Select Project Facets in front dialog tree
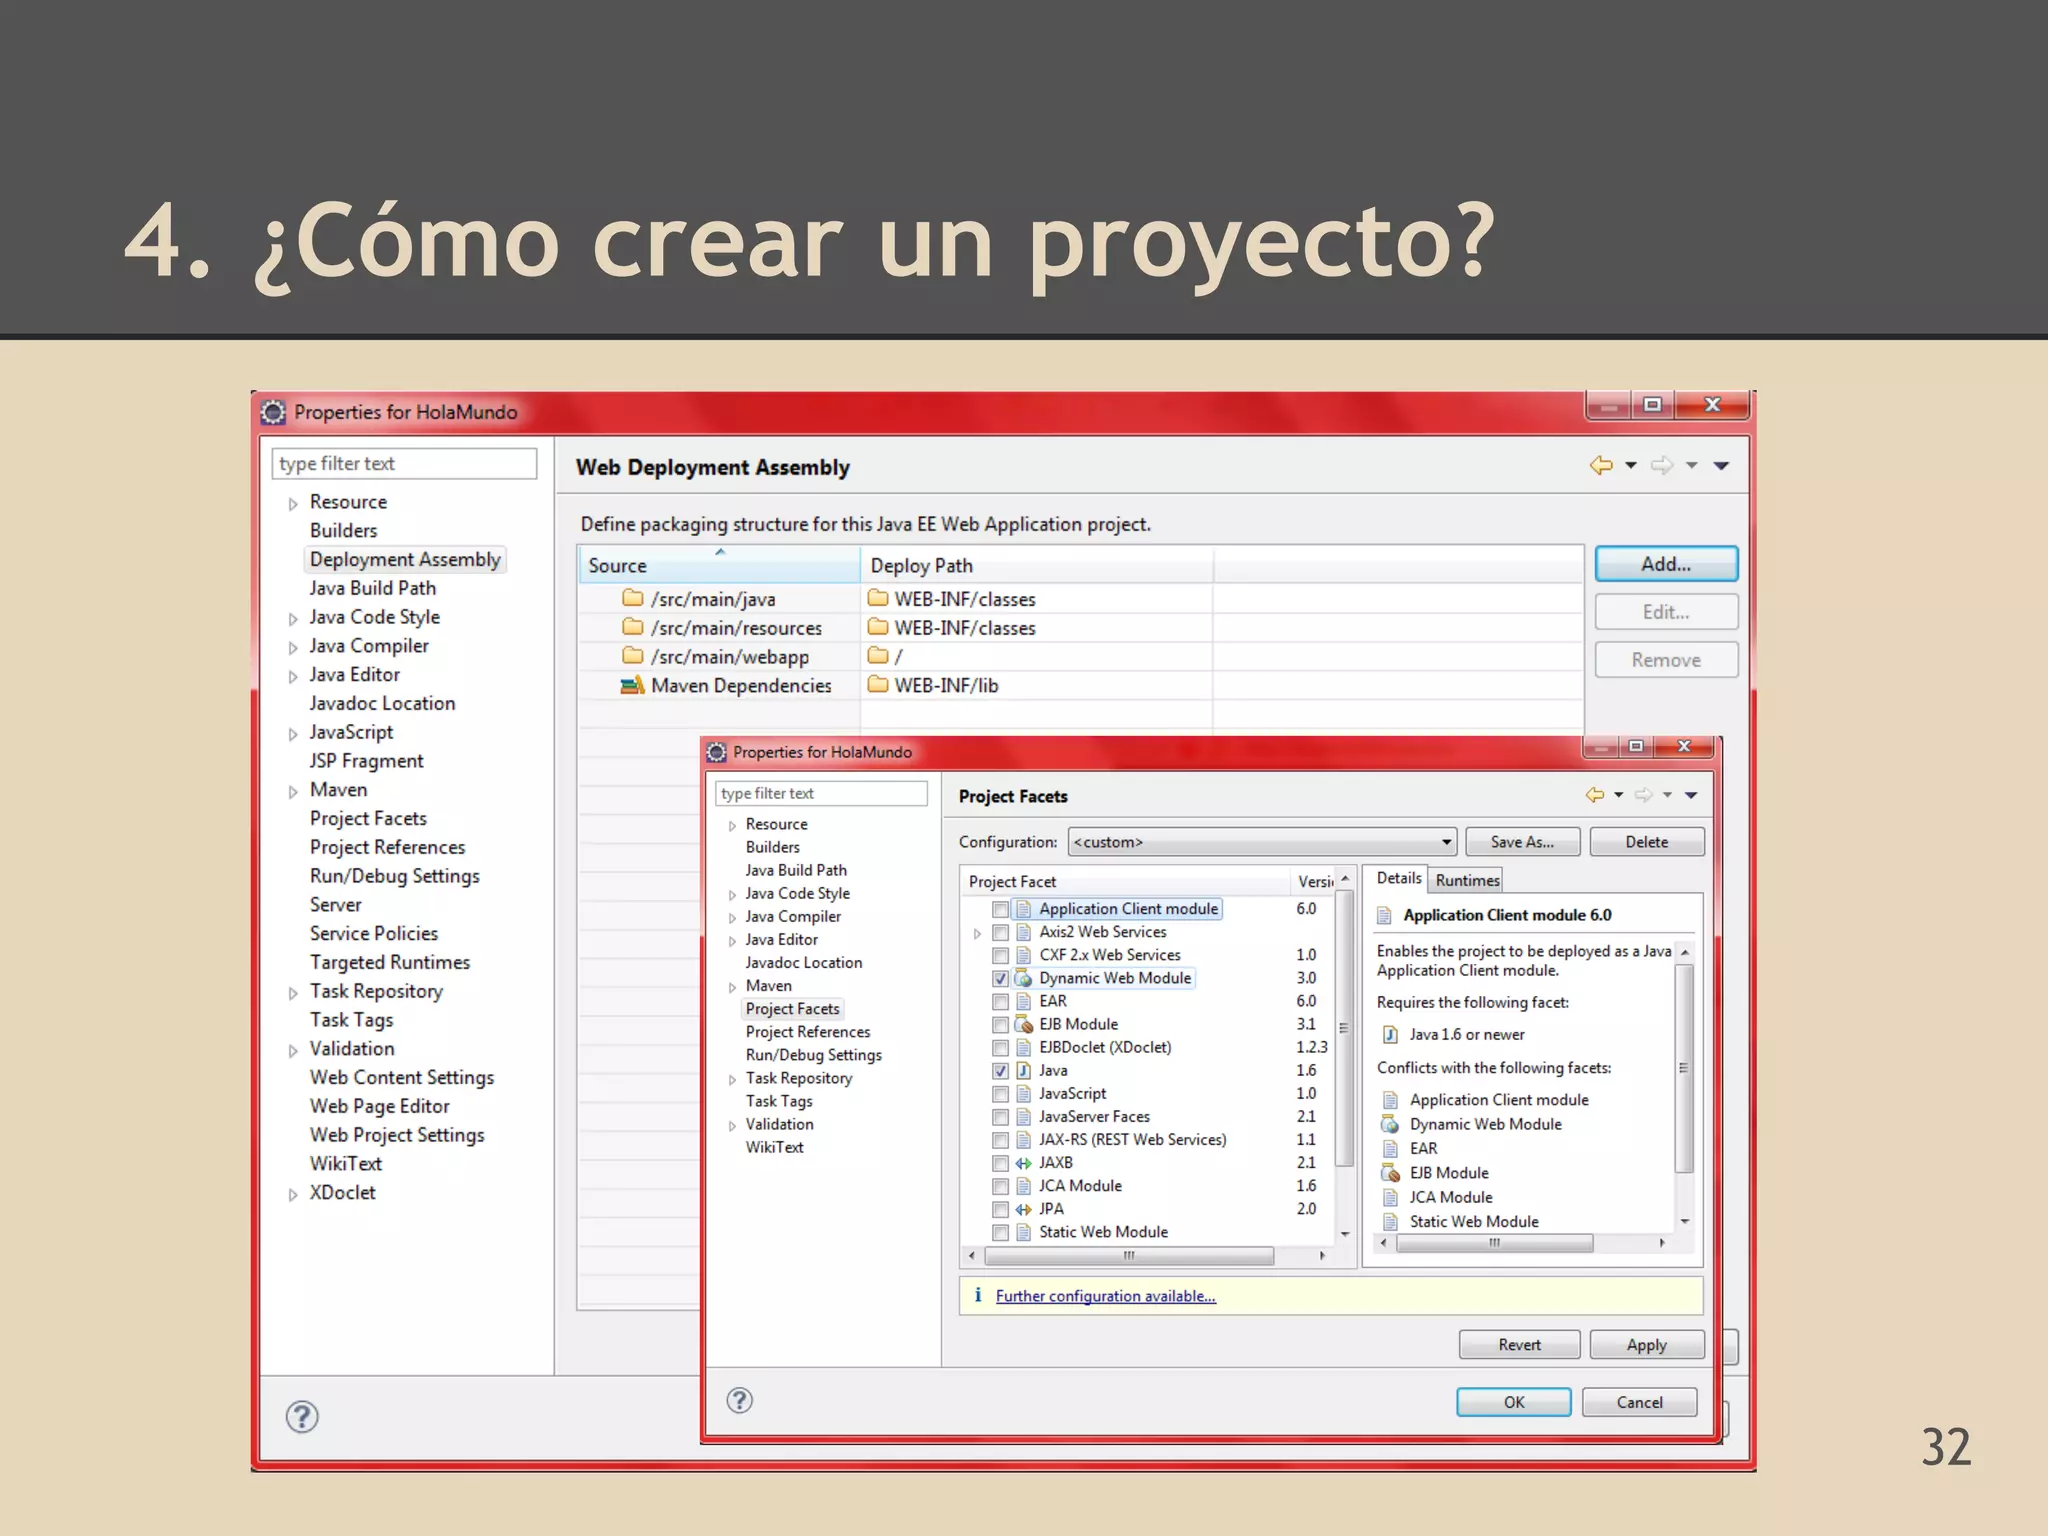Image resolution: width=2048 pixels, height=1536 pixels. [792, 1009]
